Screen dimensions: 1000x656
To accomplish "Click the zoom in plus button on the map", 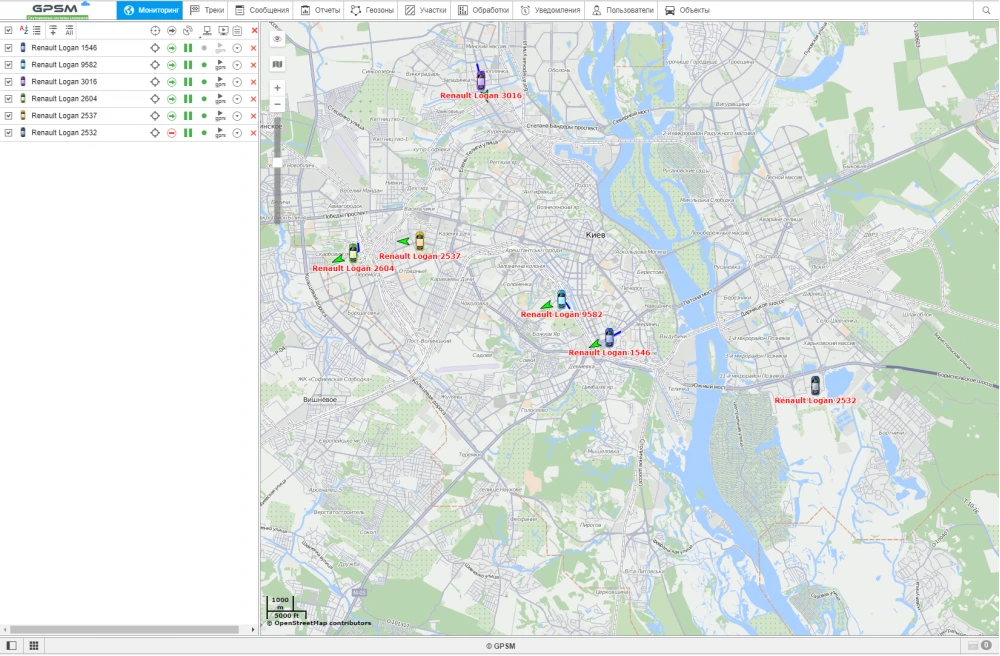I will tap(277, 87).
